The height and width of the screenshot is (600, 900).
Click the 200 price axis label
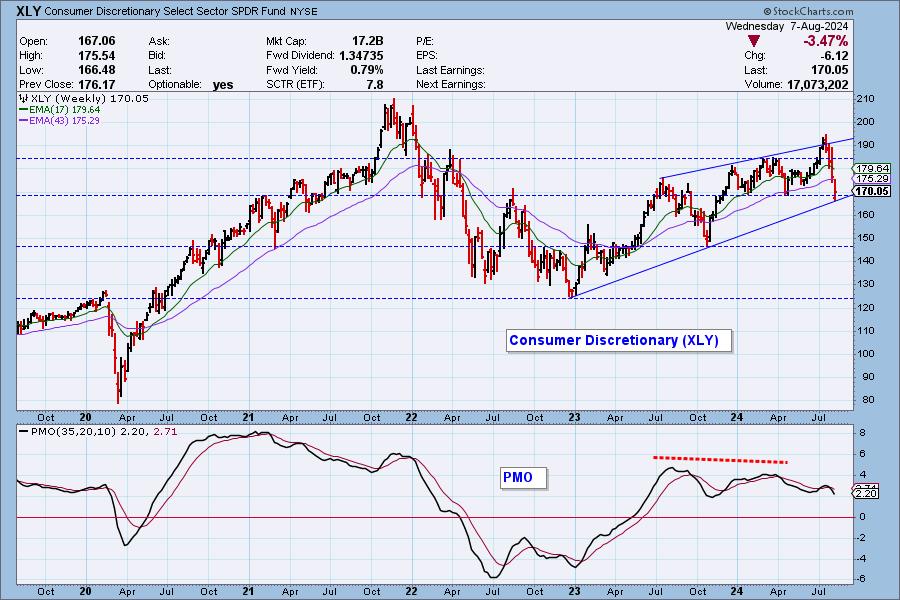pos(865,122)
